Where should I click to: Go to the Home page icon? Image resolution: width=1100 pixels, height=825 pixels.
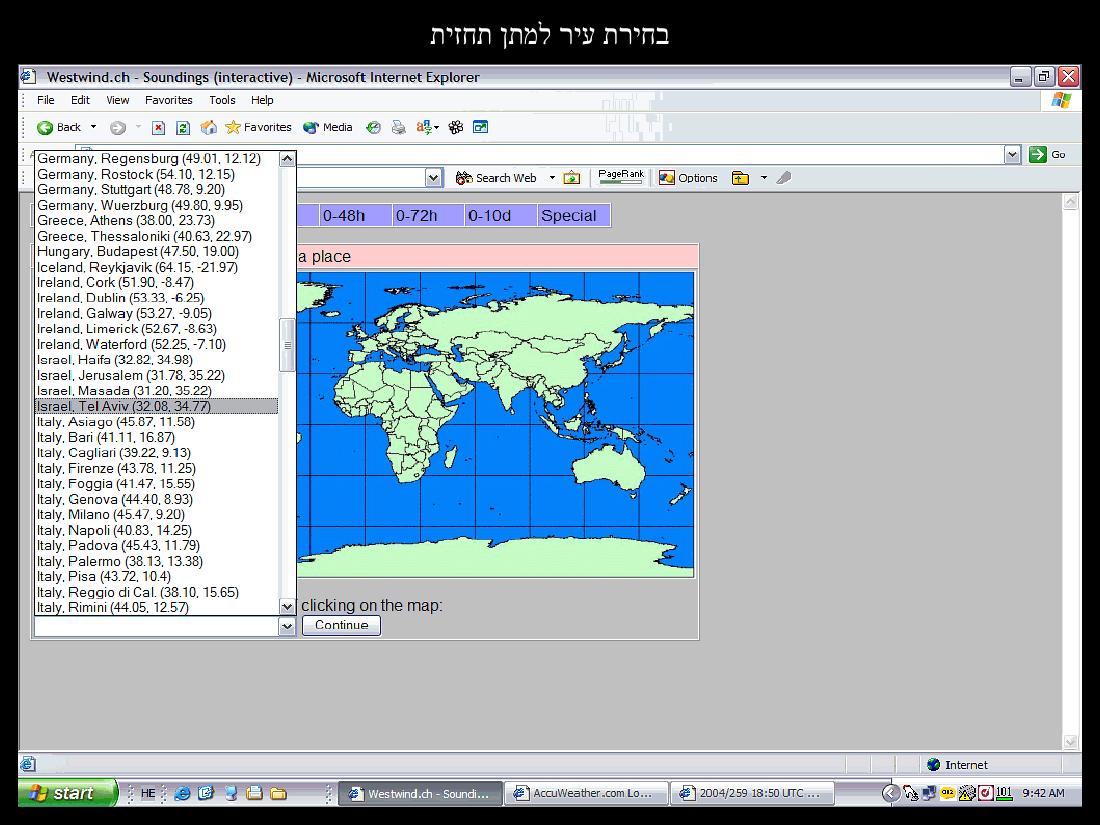208,128
